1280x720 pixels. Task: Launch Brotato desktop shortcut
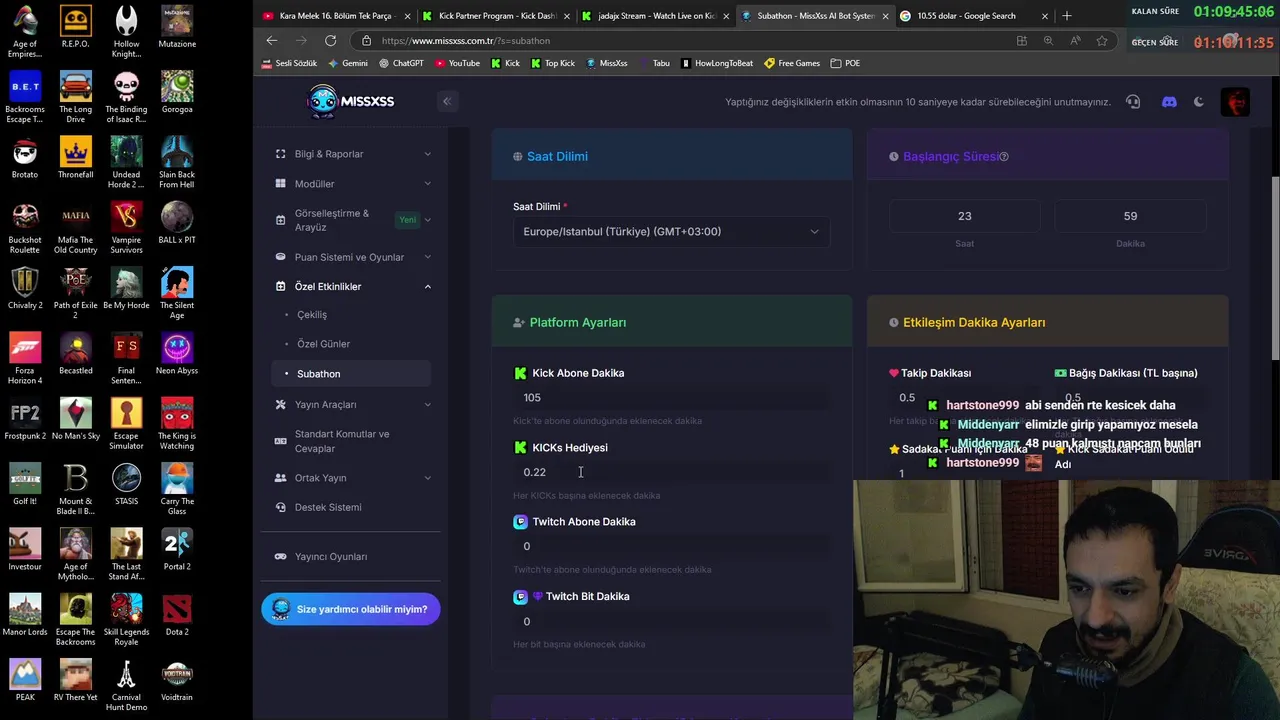coord(25,157)
